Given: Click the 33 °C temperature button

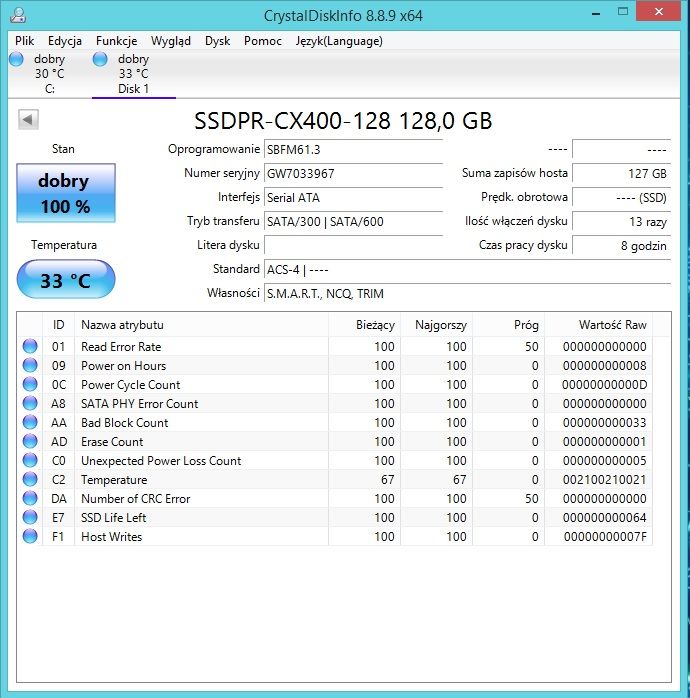Looking at the screenshot, I should [66, 280].
